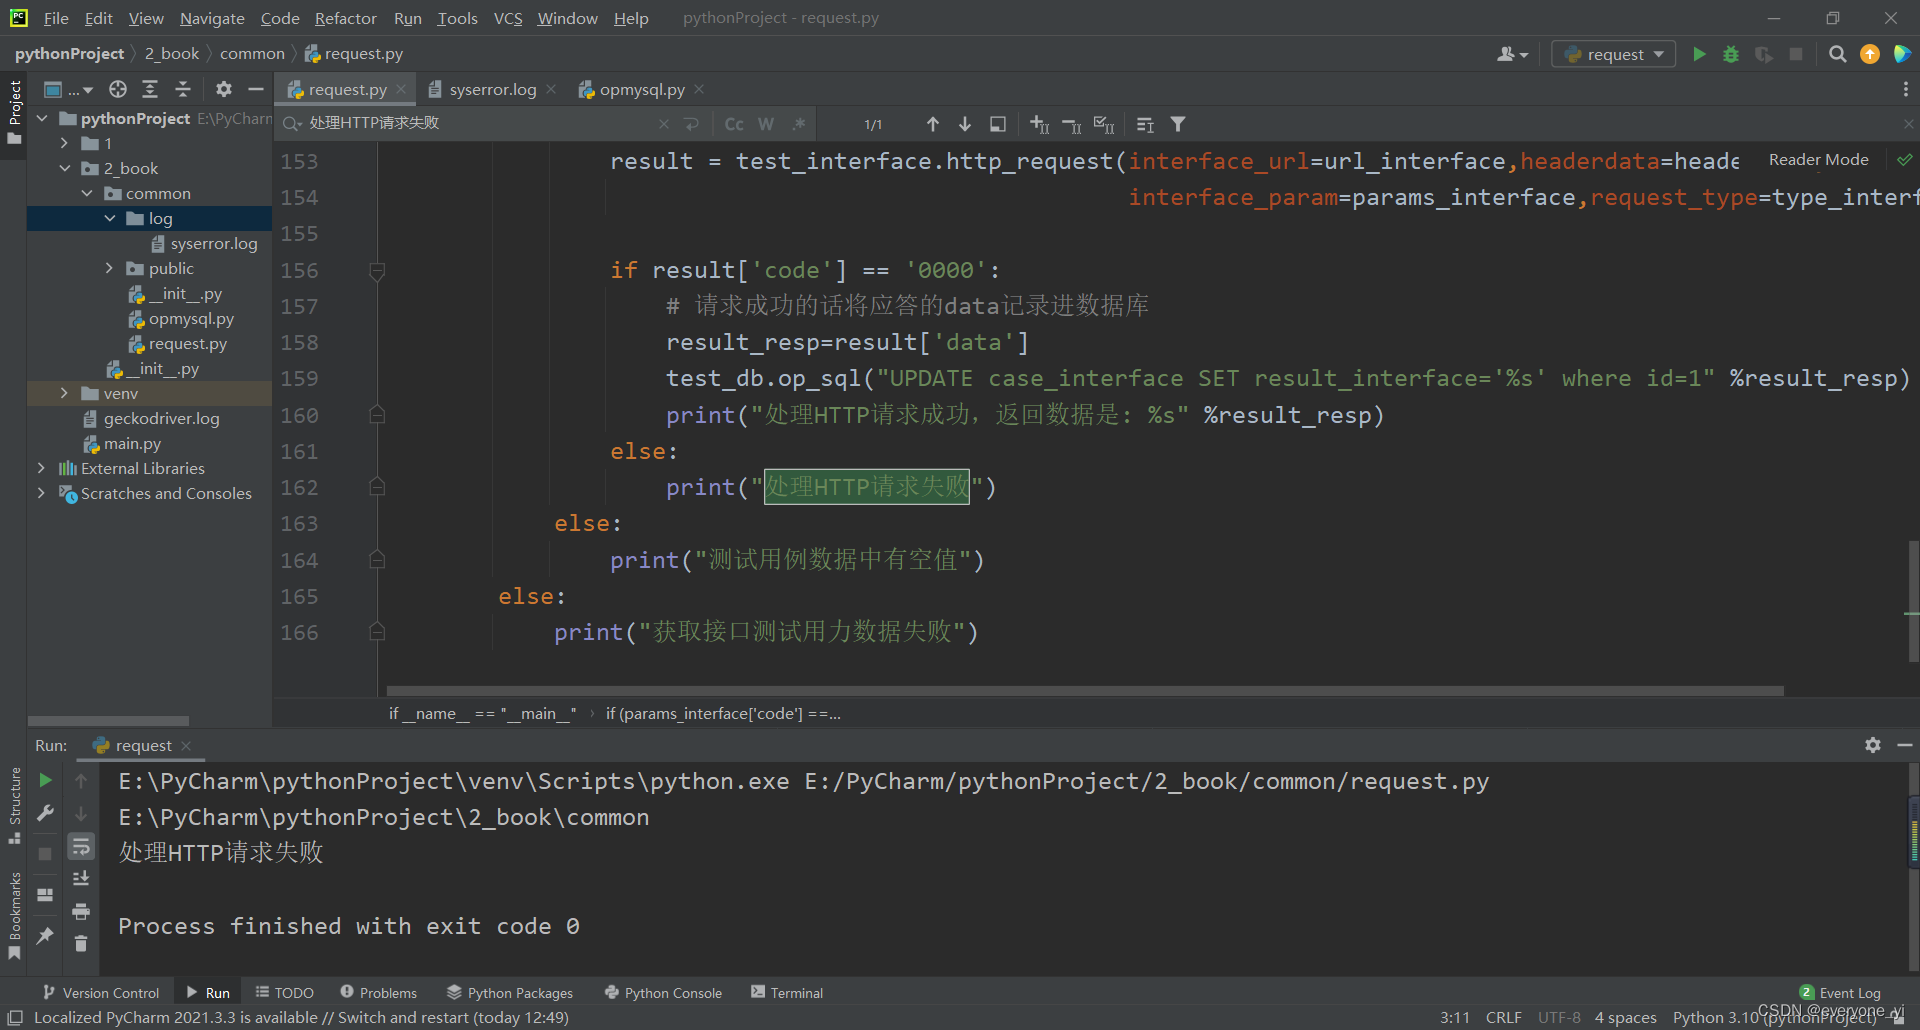Screen dimensions: 1920x1030
Task: Add selection for next occurrence icon
Action: click(x=1040, y=124)
